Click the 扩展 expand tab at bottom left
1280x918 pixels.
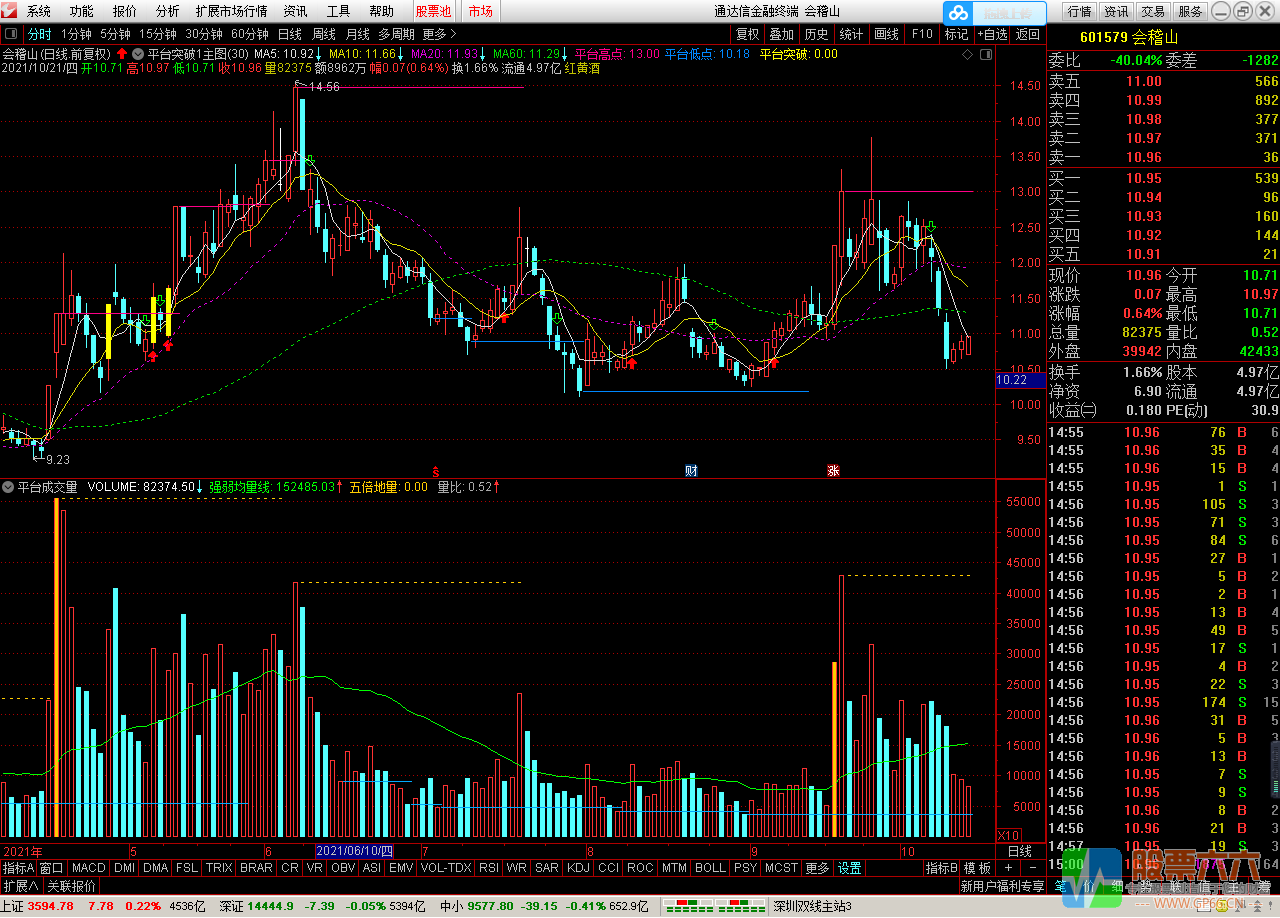click(20, 886)
